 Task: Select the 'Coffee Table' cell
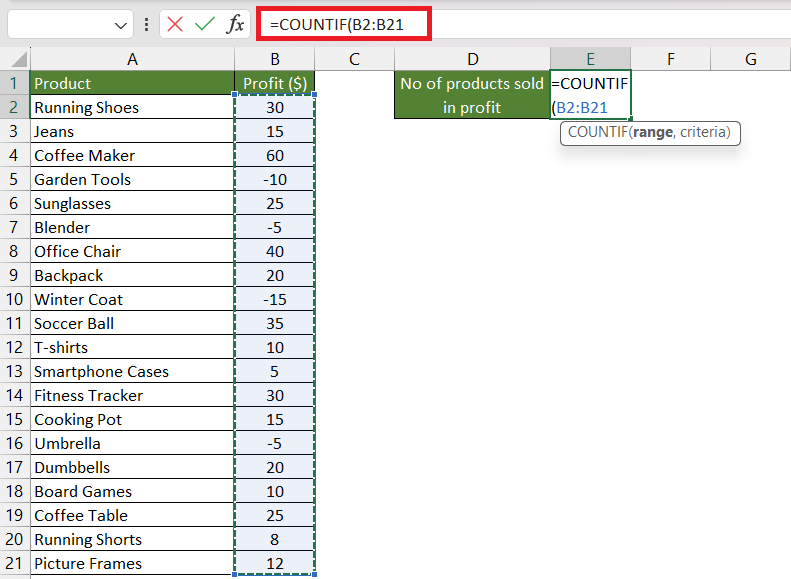click(132, 515)
